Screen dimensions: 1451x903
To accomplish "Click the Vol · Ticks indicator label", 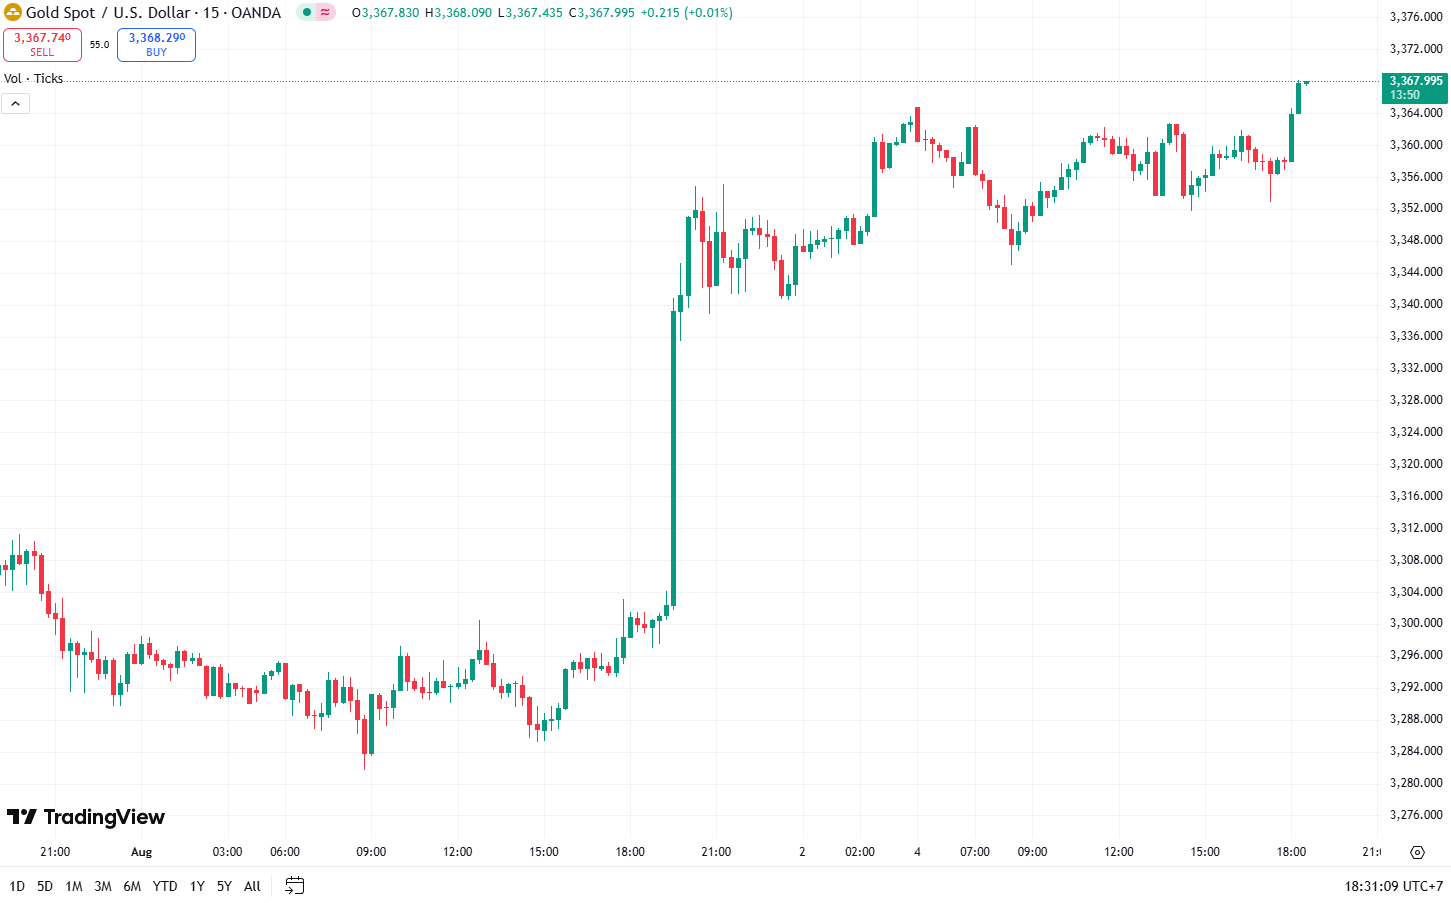I will 33,78.
